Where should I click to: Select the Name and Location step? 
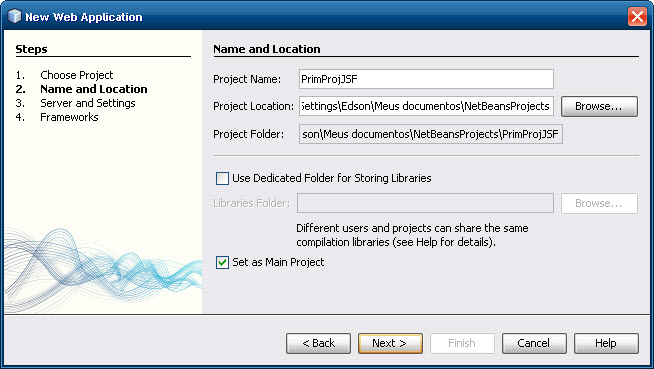pos(94,89)
